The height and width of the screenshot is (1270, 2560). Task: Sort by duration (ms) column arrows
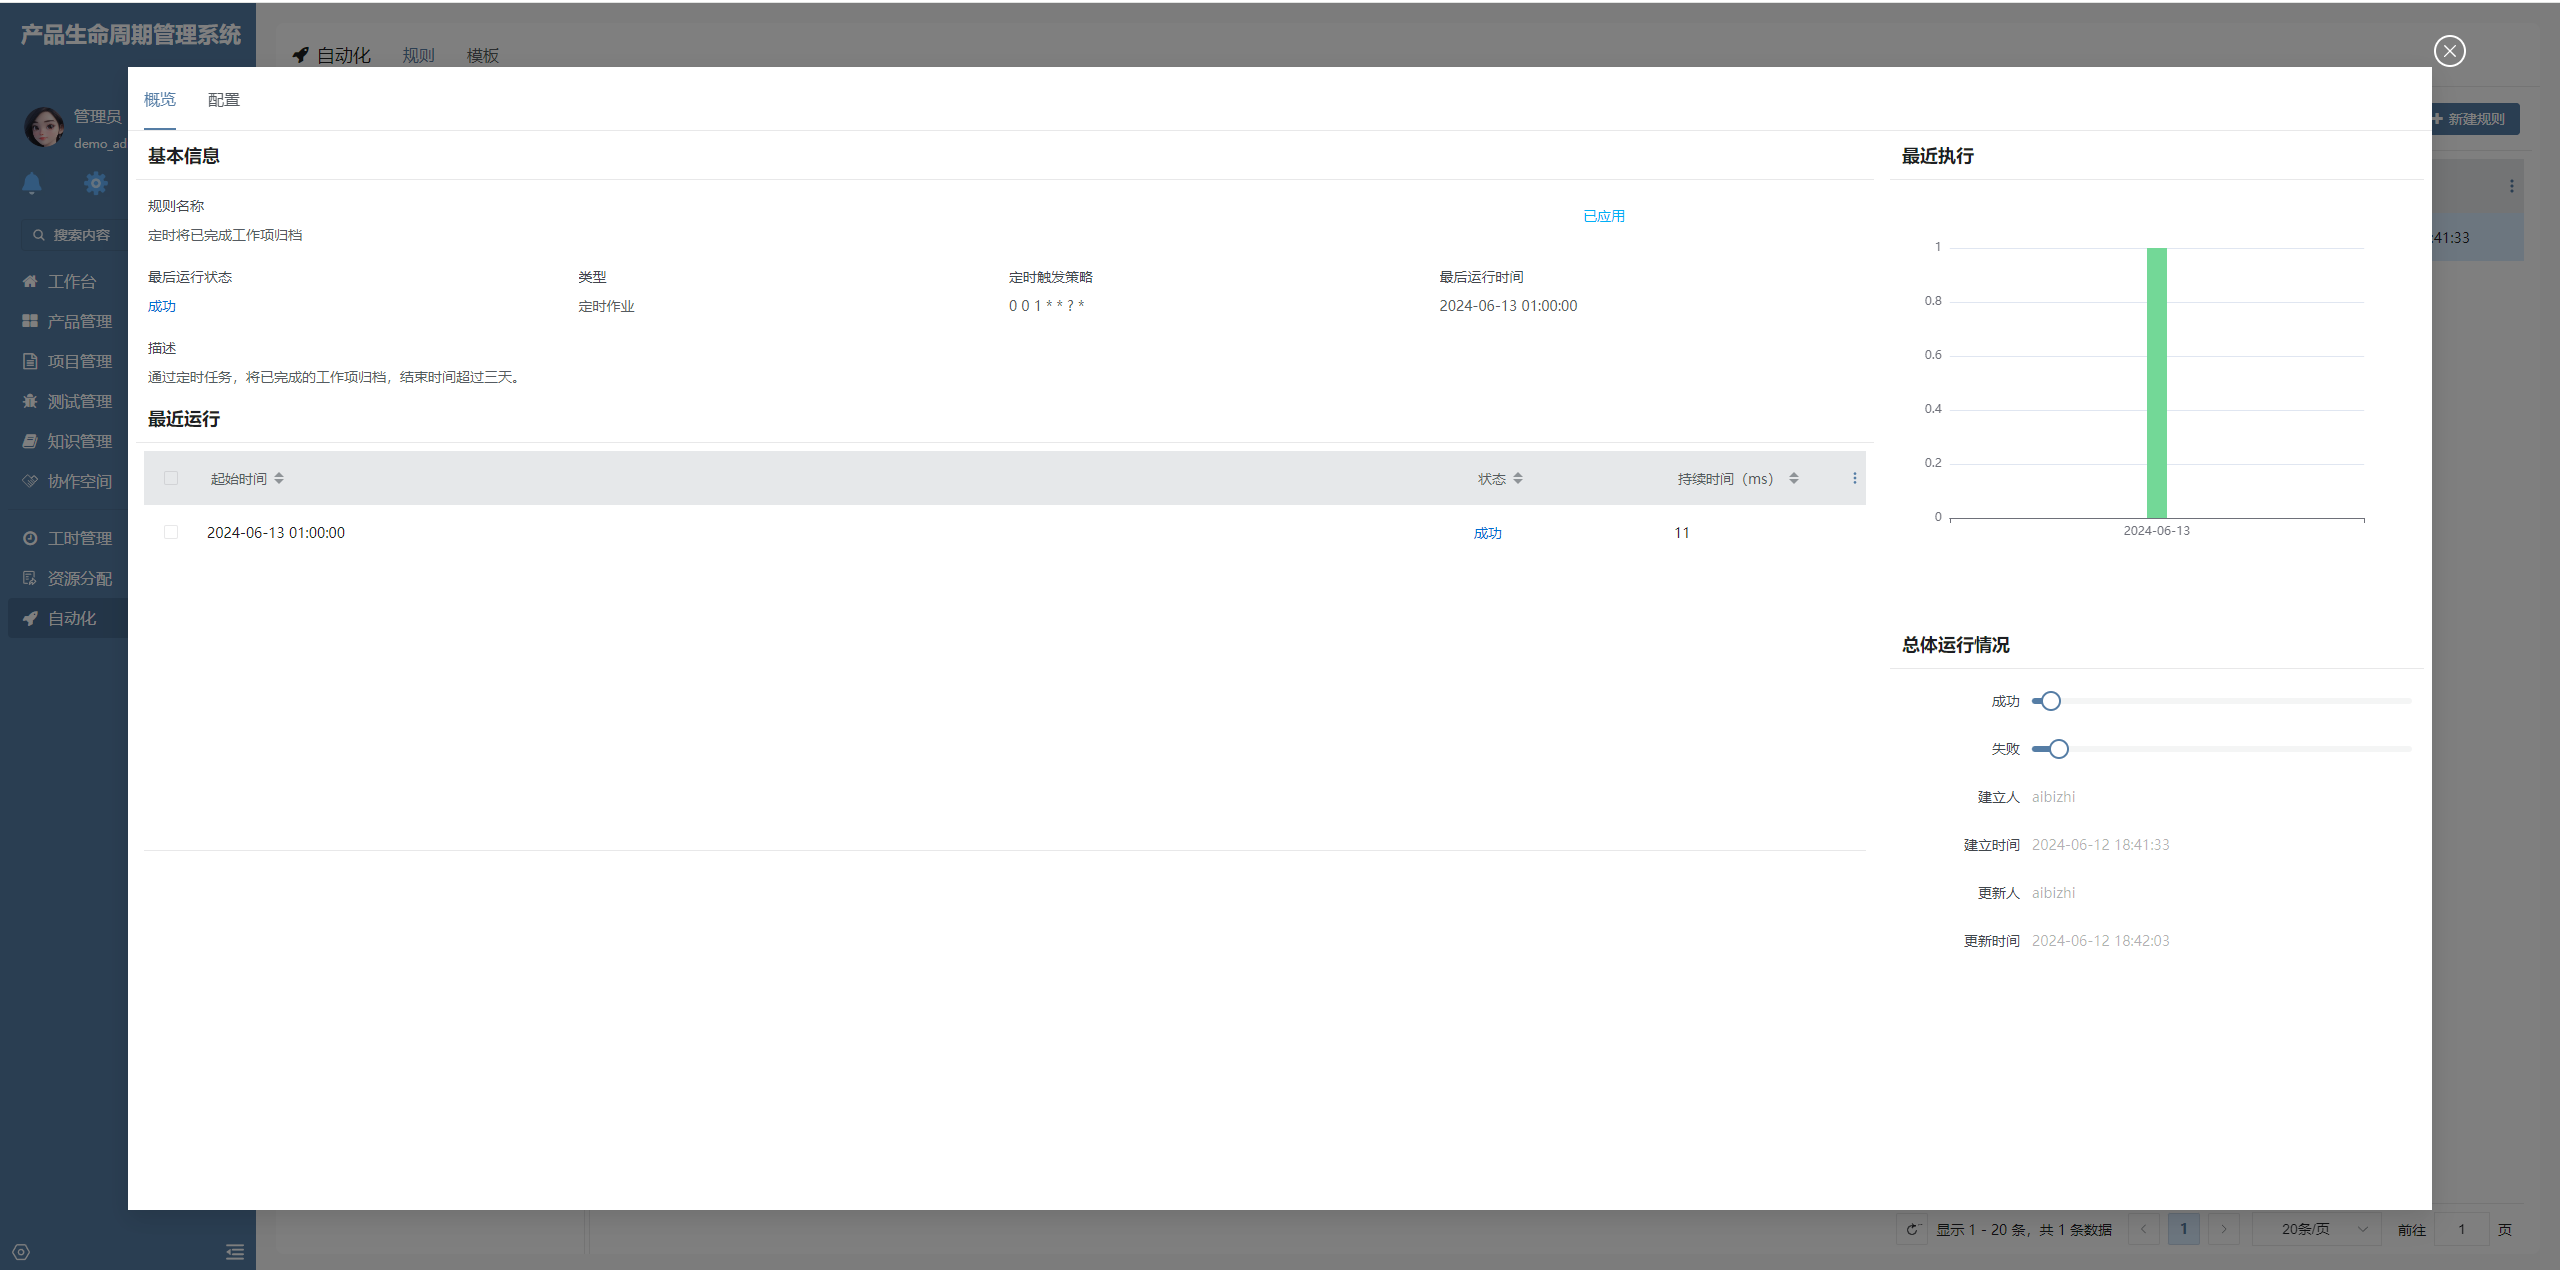pyautogui.click(x=1794, y=479)
